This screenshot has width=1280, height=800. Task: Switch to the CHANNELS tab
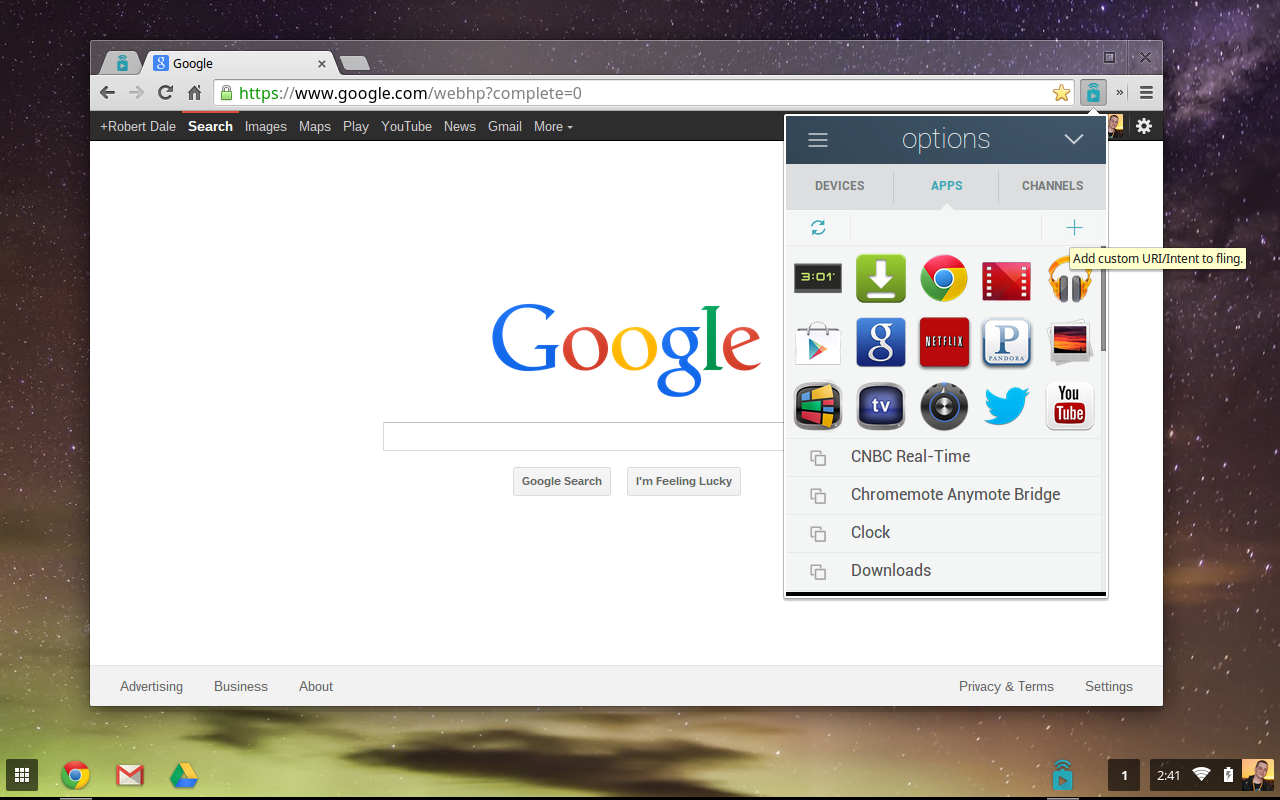[1053, 186]
